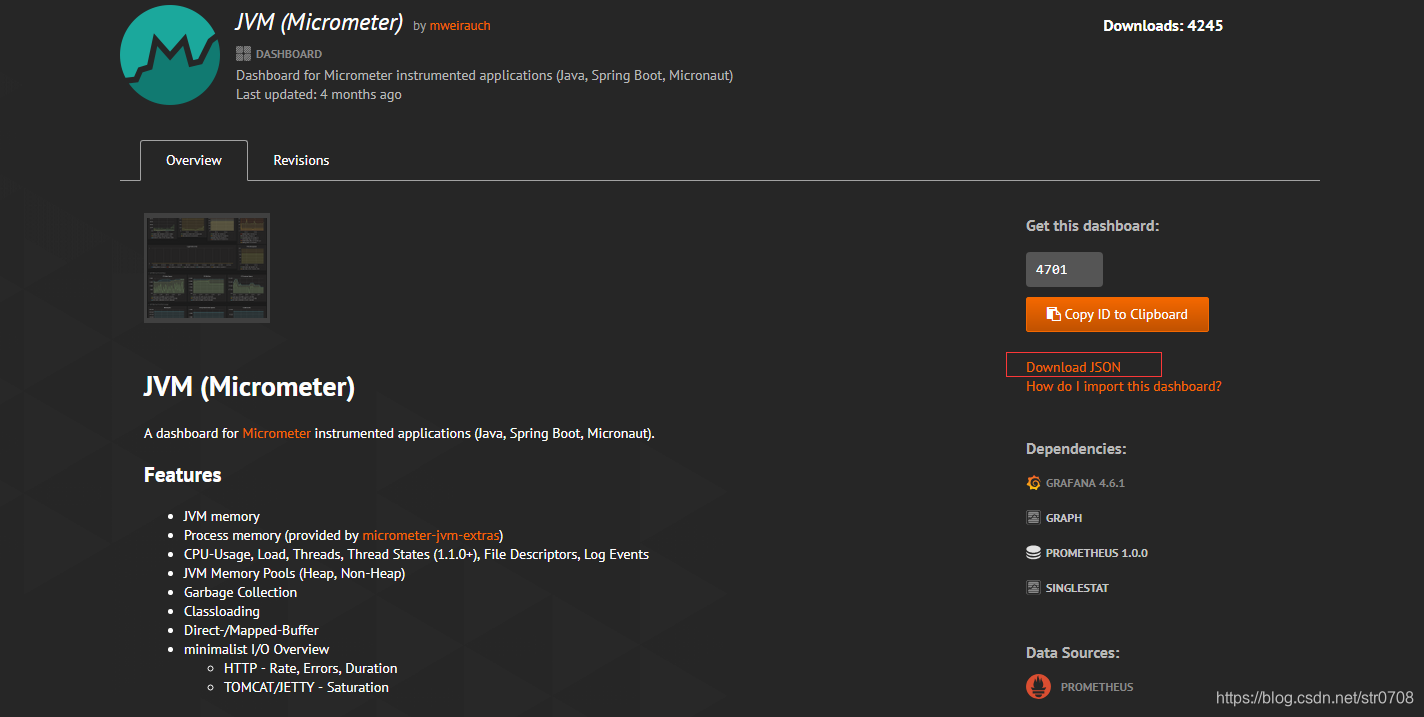1424x717 pixels.
Task: Open the Micrometer link in description
Action: (x=277, y=433)
